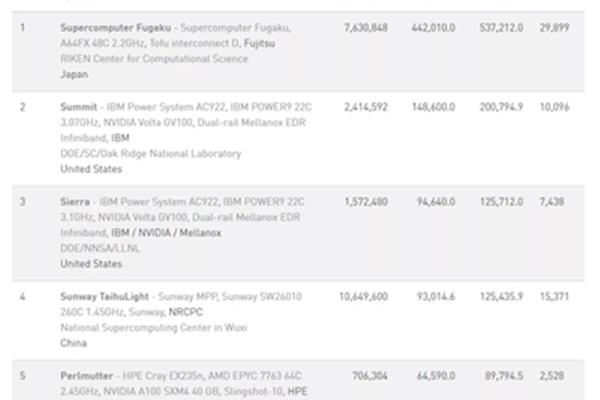Select DOE/SC/Oak Ridge National Laboratory site

(151, 153)
